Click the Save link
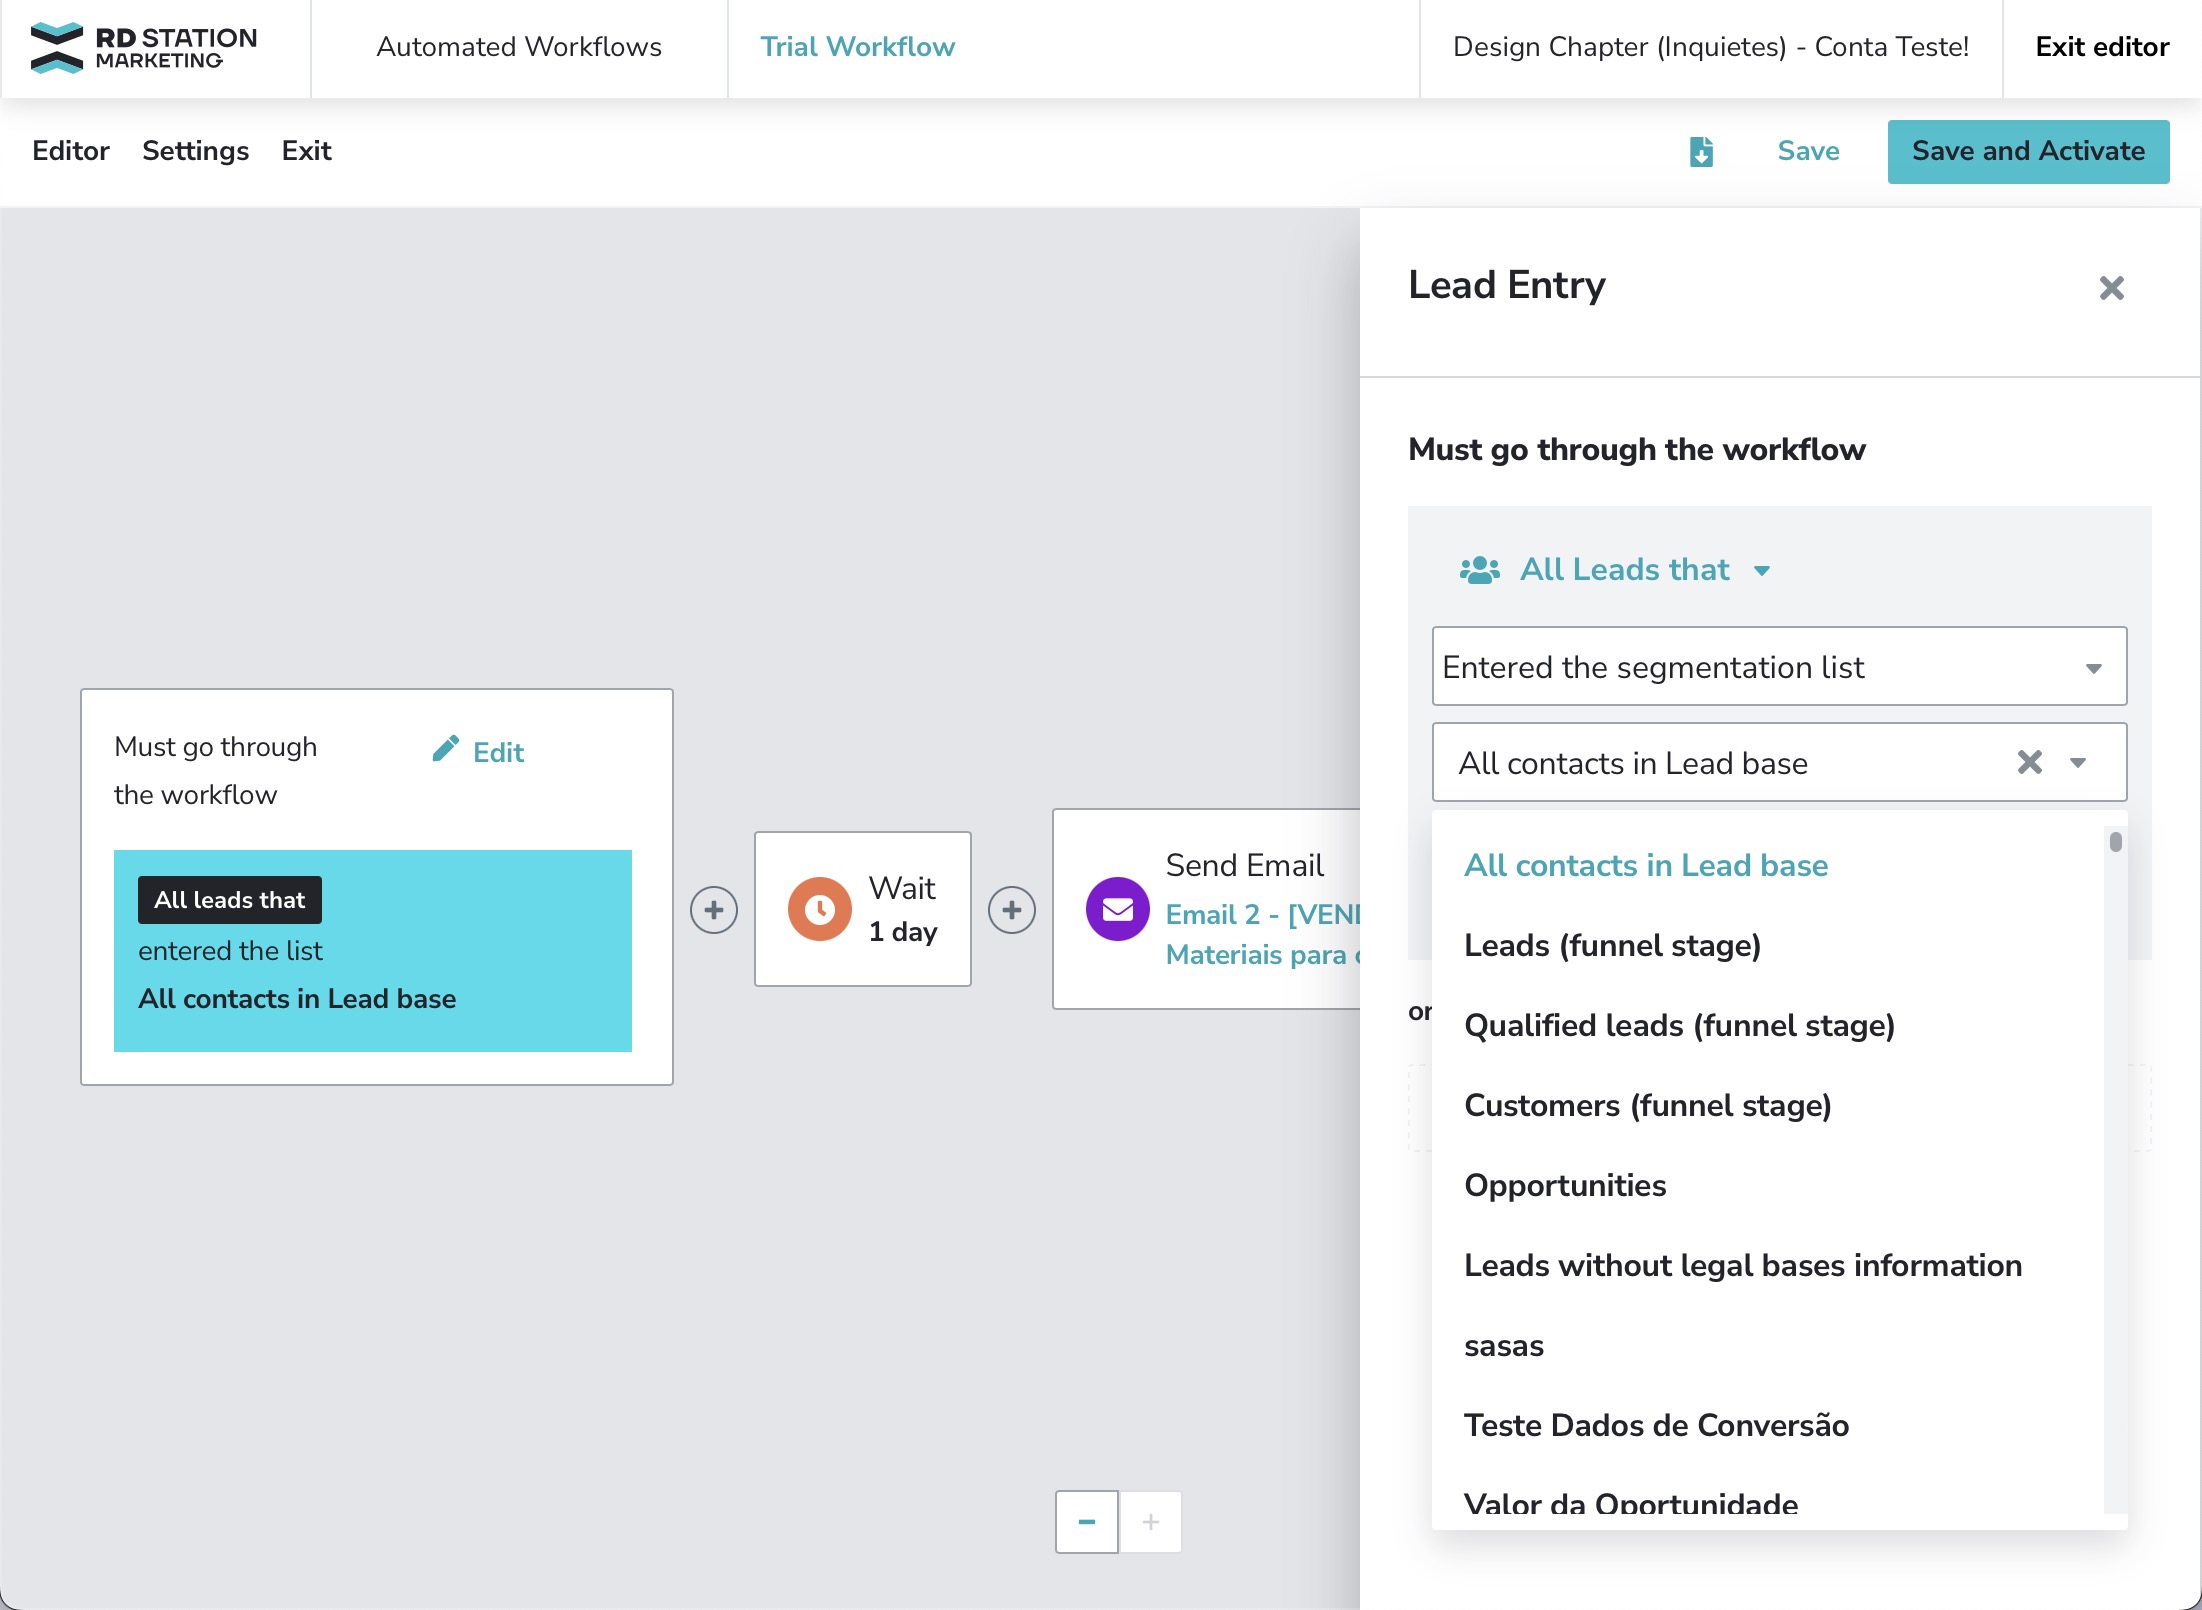Viewport: 2202px width, 1610px height. pos(1808,151)
